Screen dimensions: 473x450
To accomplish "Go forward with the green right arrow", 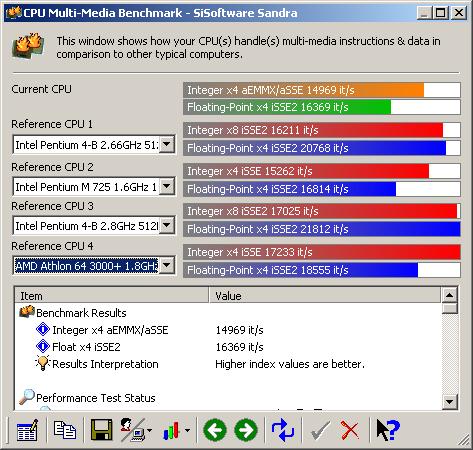I will coord(246,430).
